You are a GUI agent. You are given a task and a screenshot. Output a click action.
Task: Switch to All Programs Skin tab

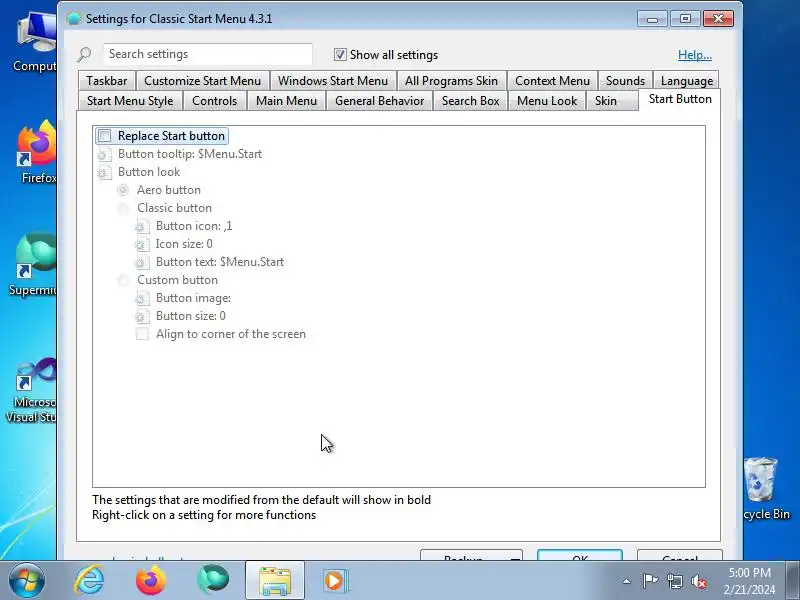point(452,81)
